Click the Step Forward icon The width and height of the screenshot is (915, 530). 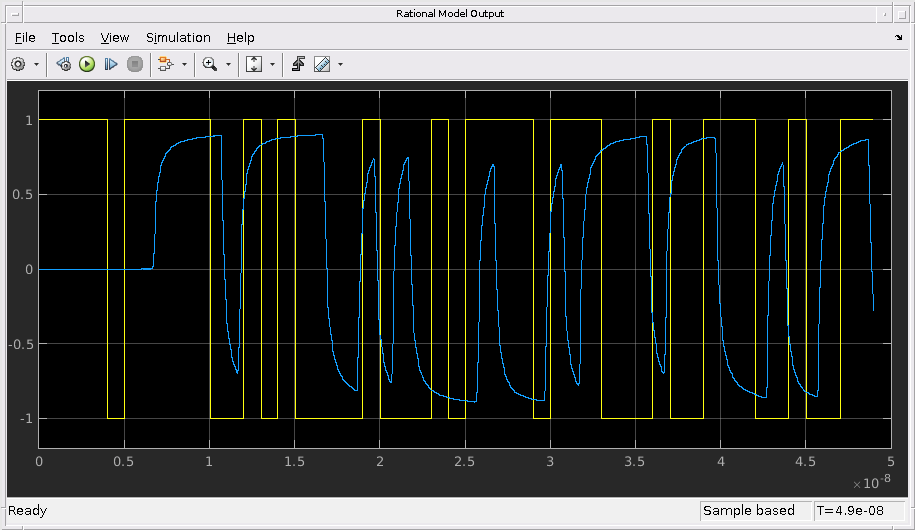point(111,64)
